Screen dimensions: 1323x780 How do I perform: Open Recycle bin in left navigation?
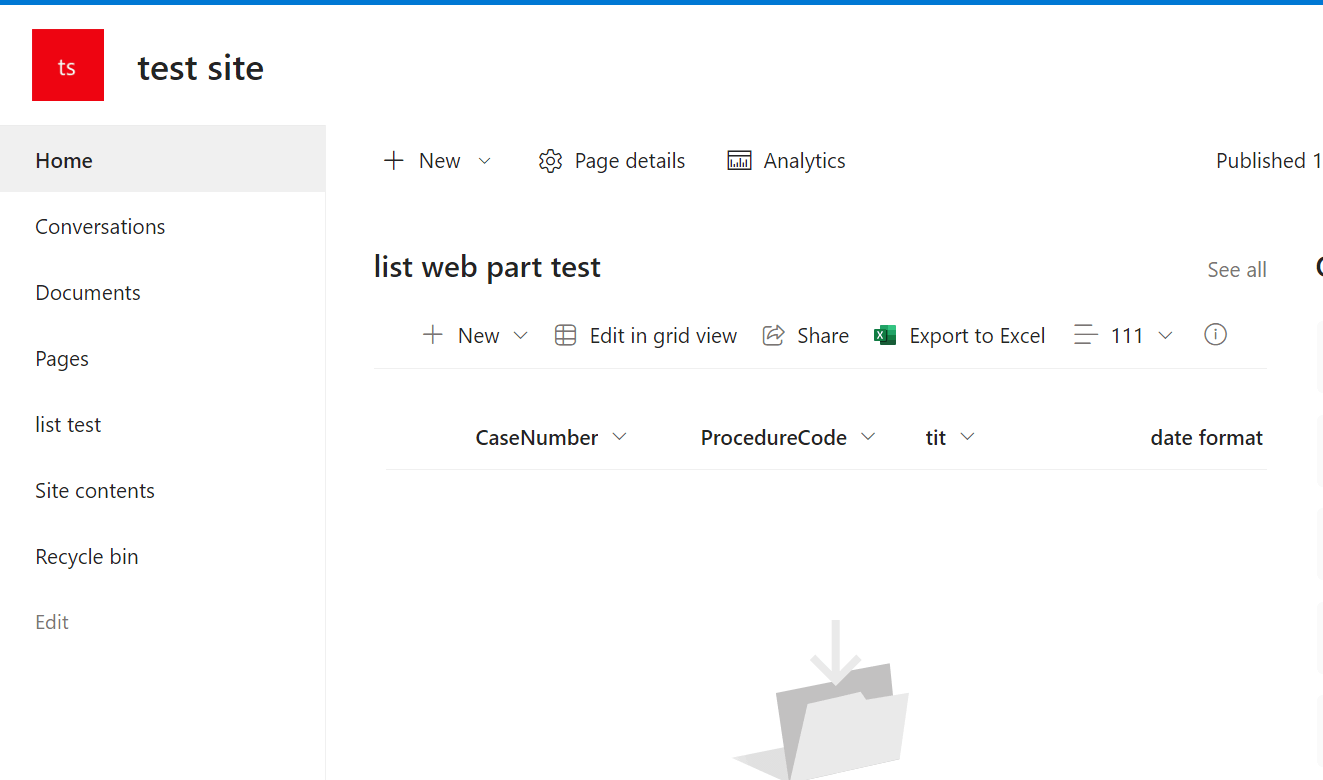click(x=87, y=557)
